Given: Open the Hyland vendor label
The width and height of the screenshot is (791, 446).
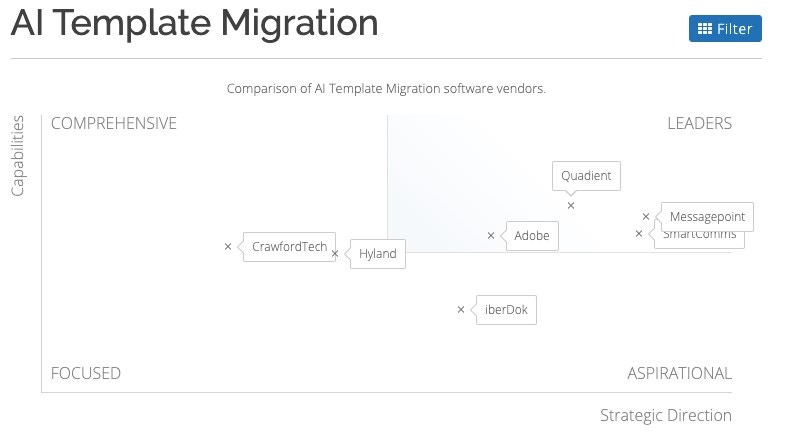Looking at the screenshot, I should [377, 254].
